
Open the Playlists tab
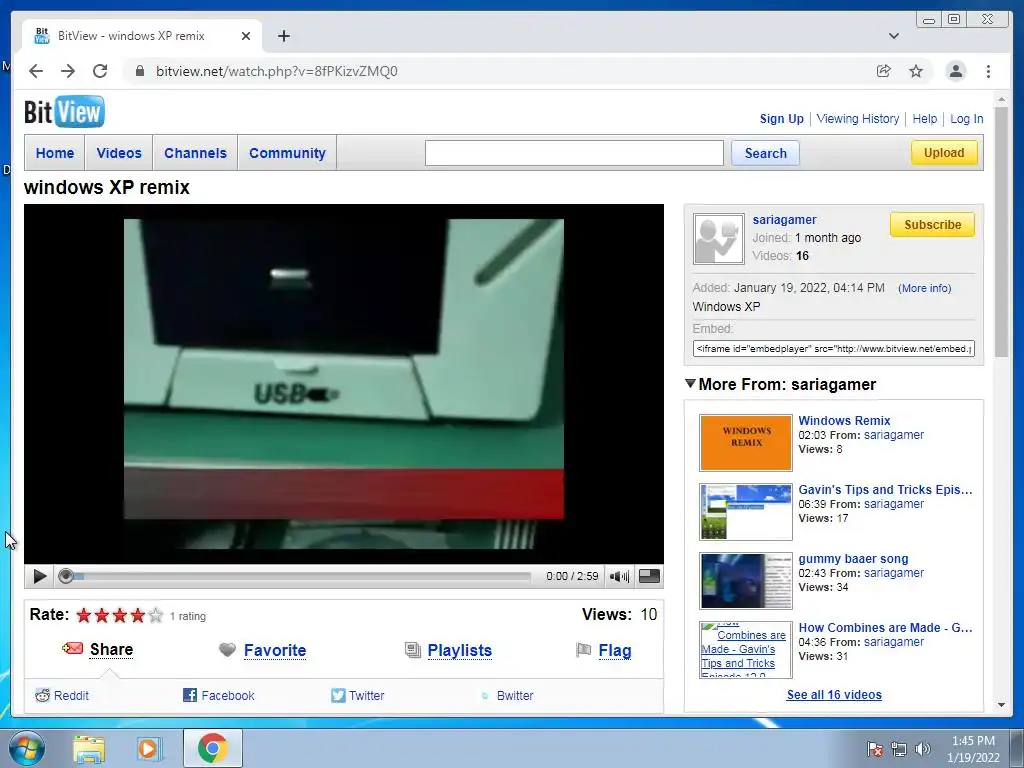click(x=460, y=650)
